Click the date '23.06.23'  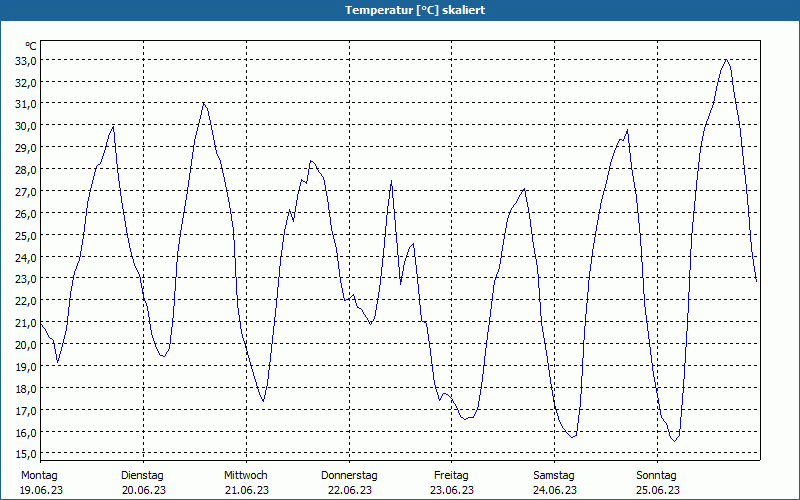452,490
